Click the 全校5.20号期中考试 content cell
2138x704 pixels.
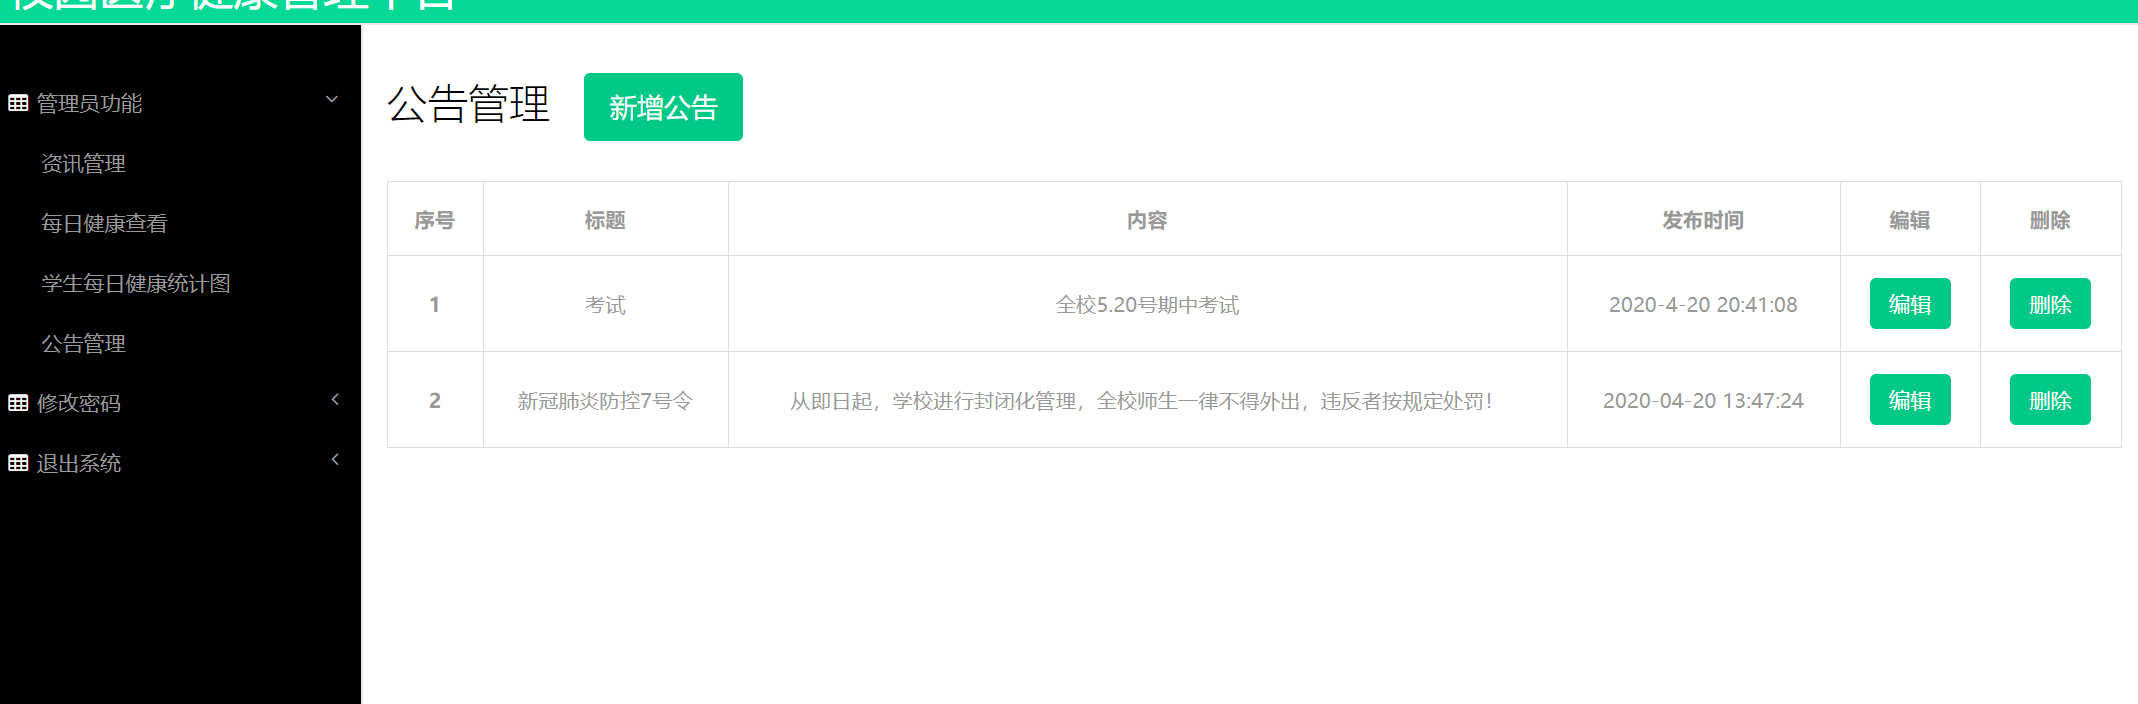tap(1147, 305)
